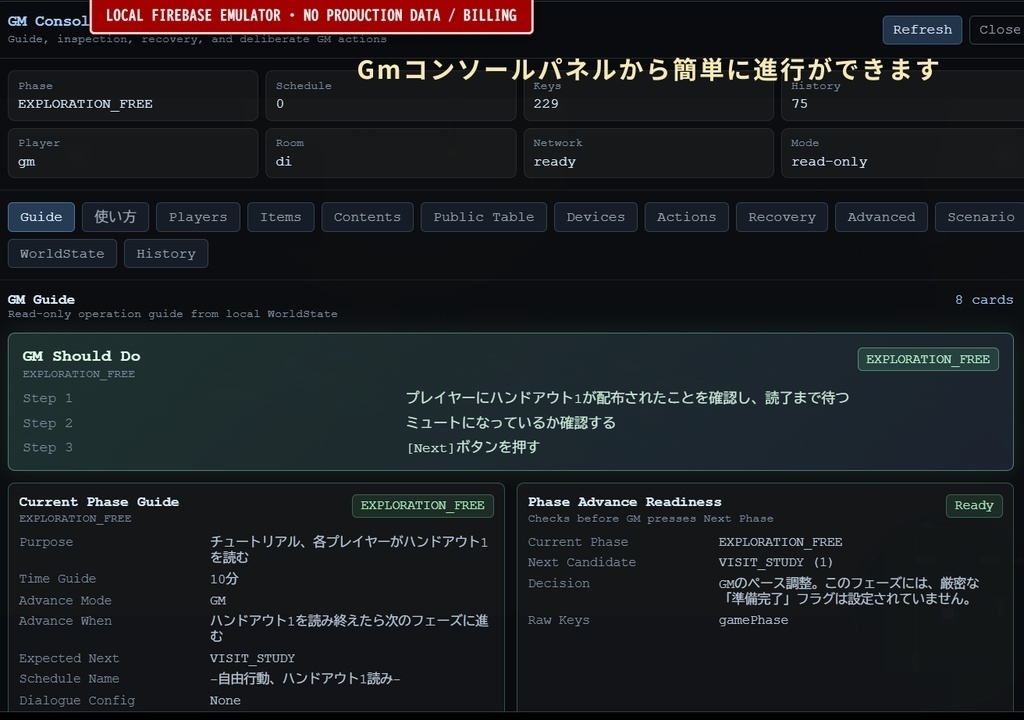
Task: Click the Dialogue Config value None
Action: tap(225, 700)
